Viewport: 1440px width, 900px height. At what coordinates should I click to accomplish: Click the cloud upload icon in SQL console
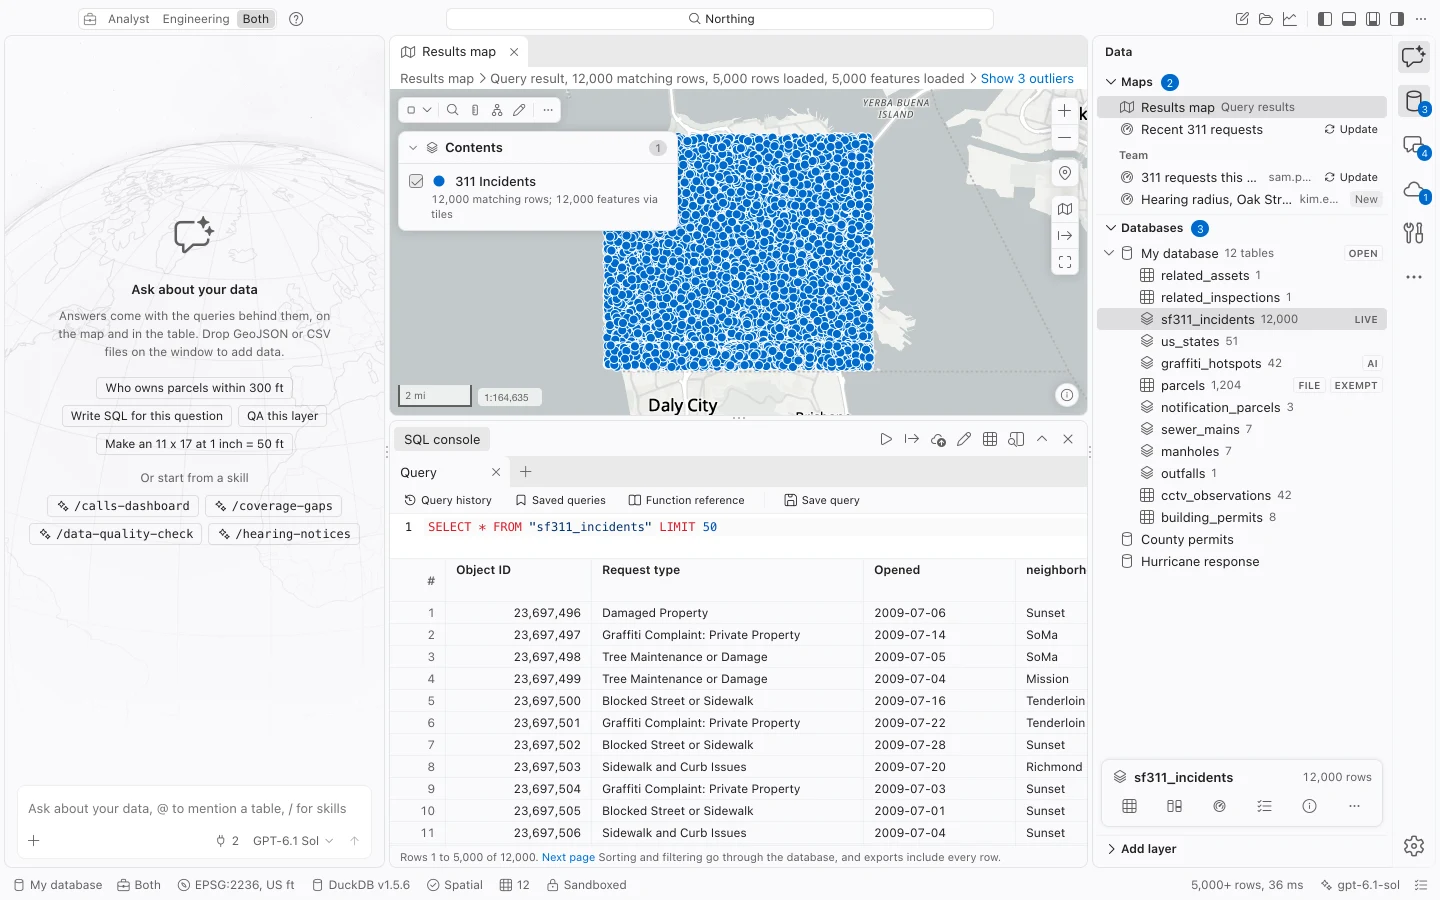coord(938,439)
